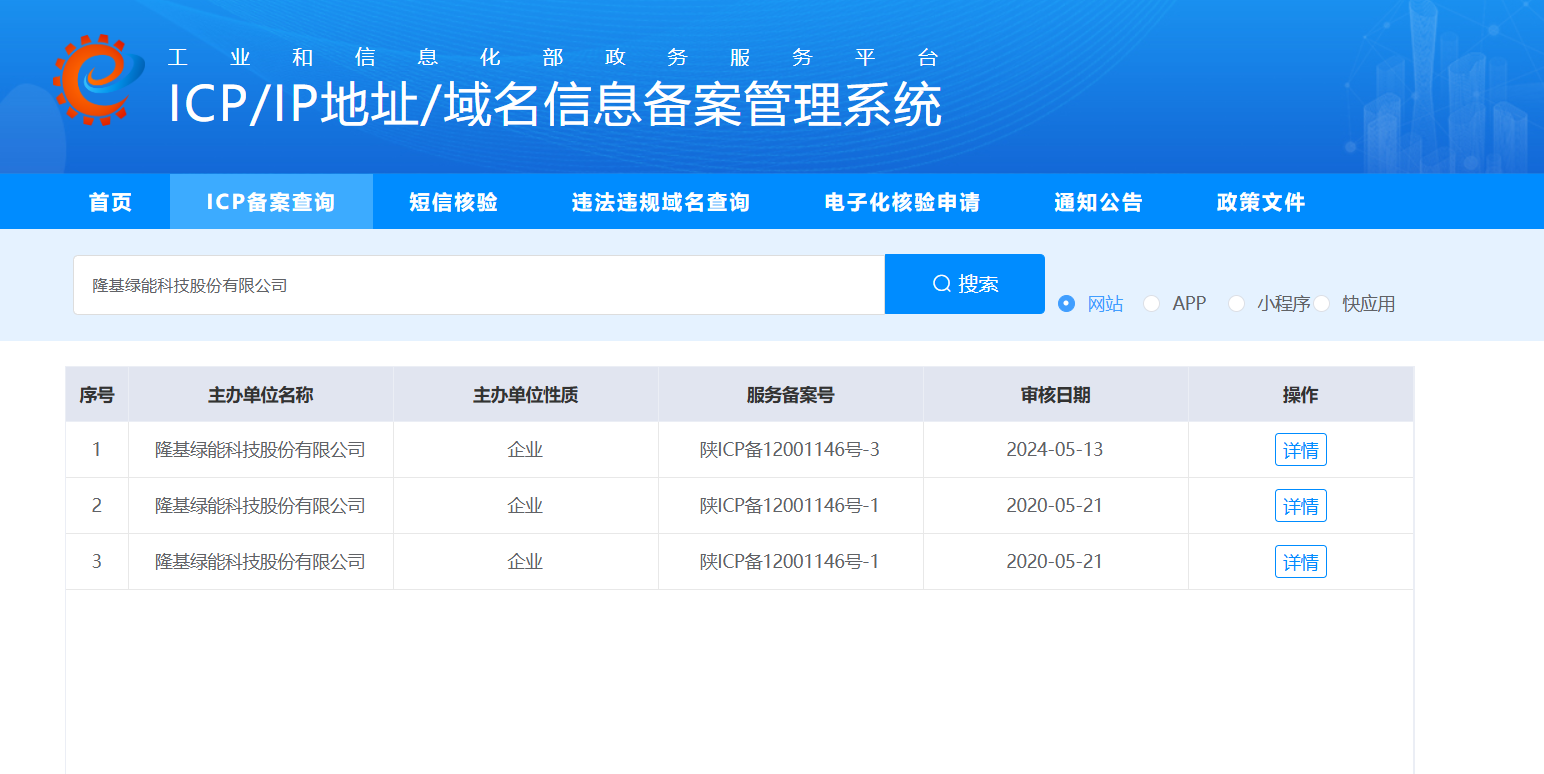Screen dimensions: 1544x774
Task: Click the 2020-05-21 date in row 2
Action: 1055,506
